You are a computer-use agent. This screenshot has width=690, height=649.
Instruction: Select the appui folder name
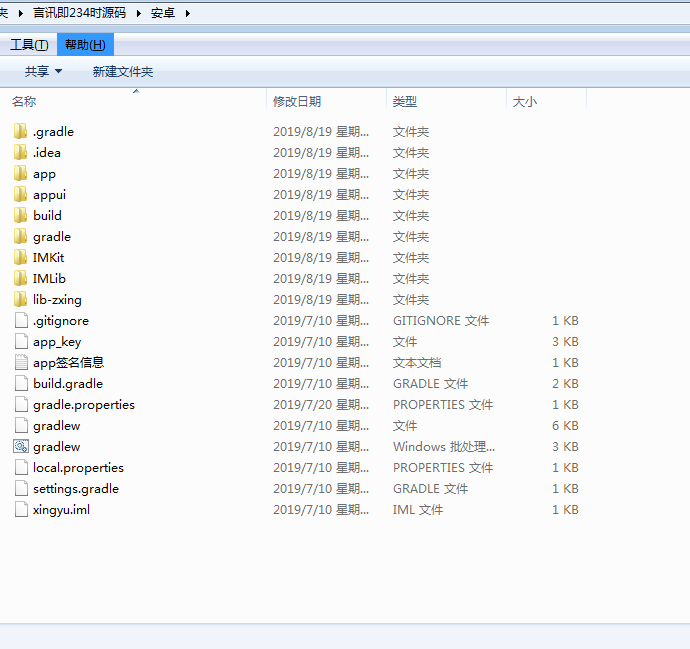pos(49,195)
